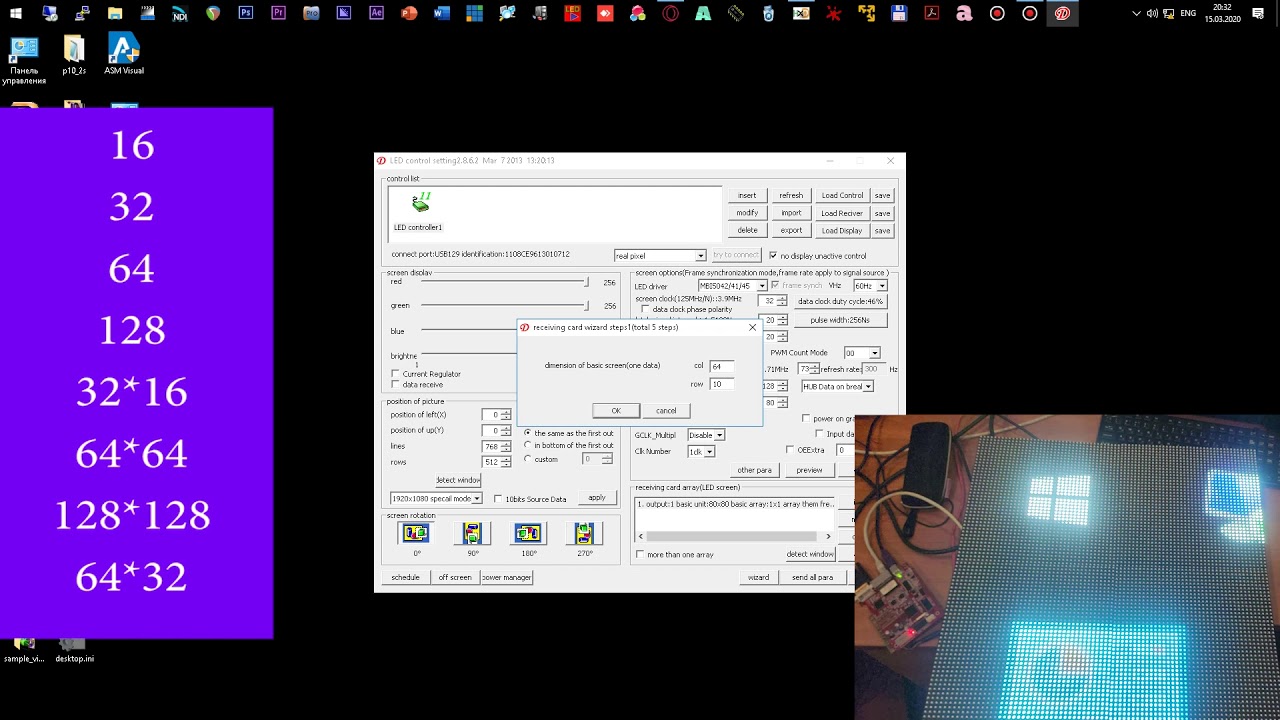Open PWM Count Mode dropdown
The width and height of the screenshot is (1280, 720).
pos(861,353)
